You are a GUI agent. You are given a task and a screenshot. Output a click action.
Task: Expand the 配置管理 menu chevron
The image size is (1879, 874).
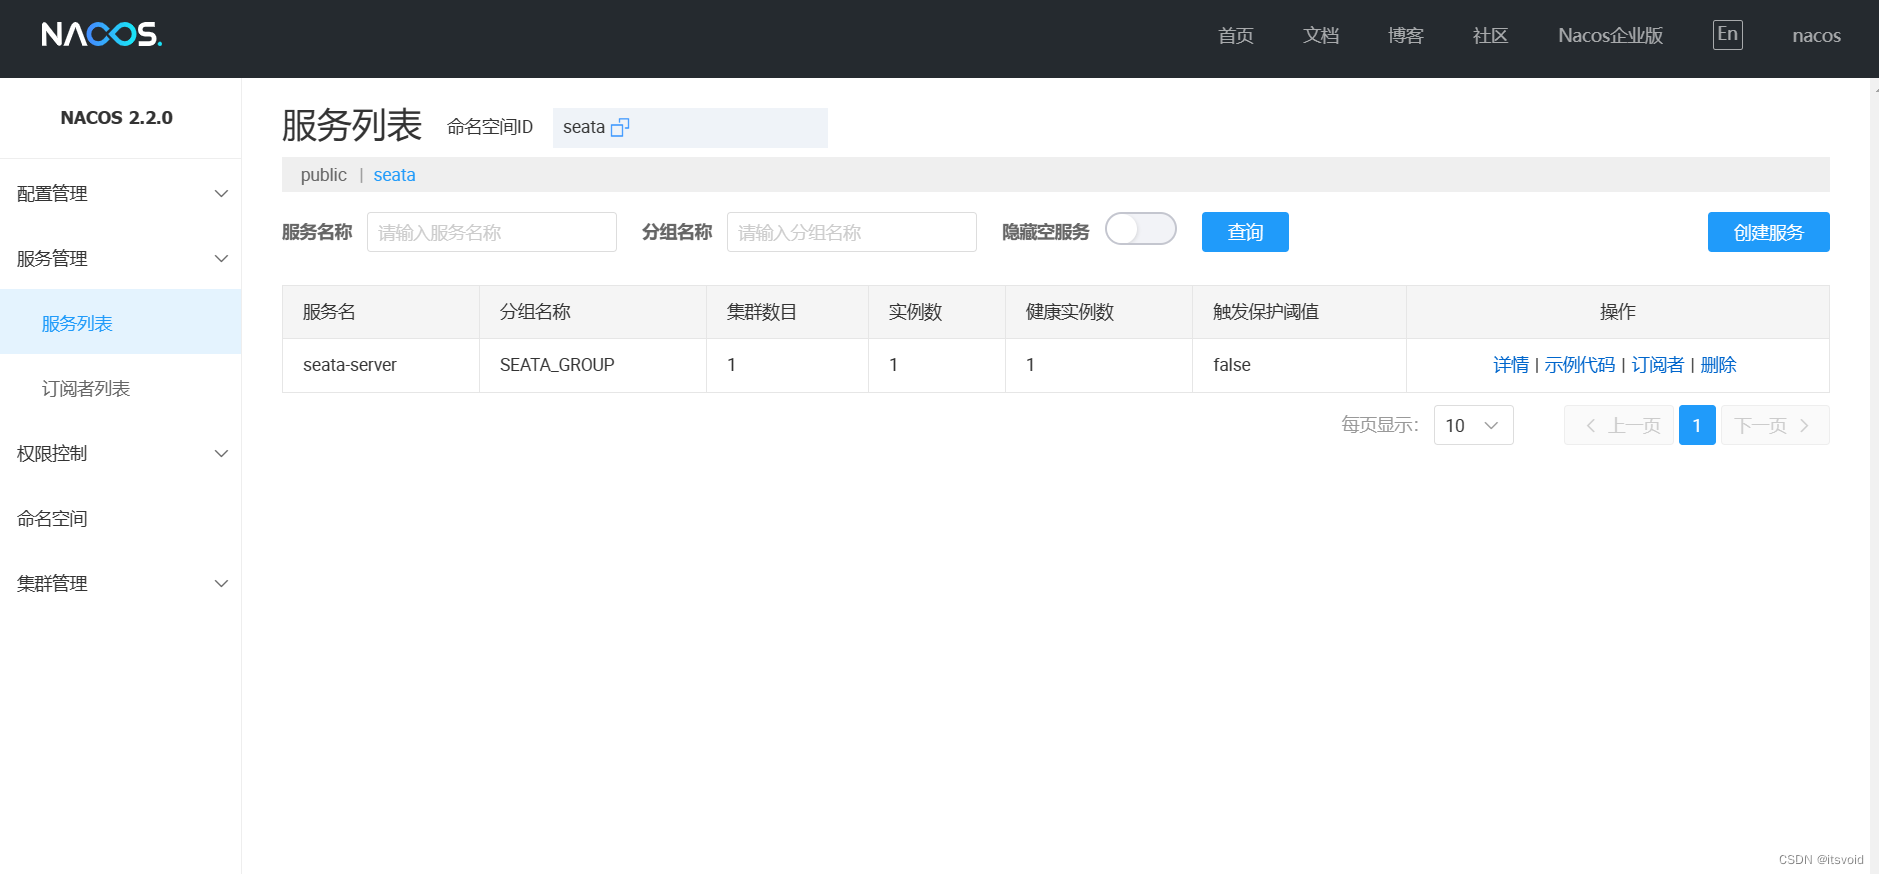pyautogui.click(x=222, y=193)
